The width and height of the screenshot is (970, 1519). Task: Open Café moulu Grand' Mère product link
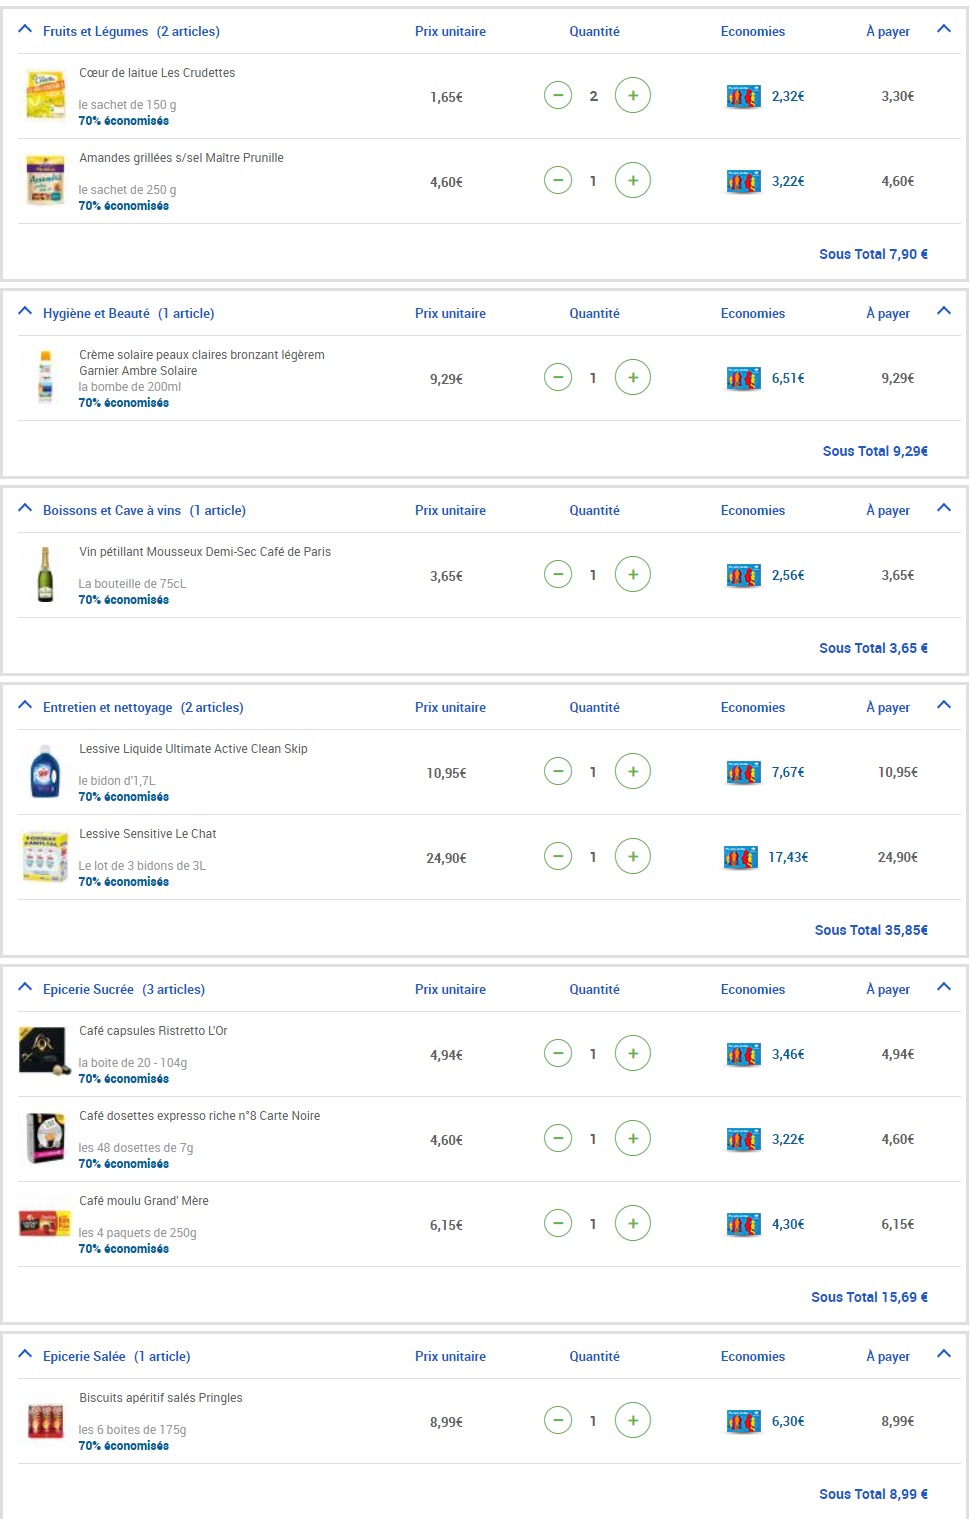pos(144,1201)
